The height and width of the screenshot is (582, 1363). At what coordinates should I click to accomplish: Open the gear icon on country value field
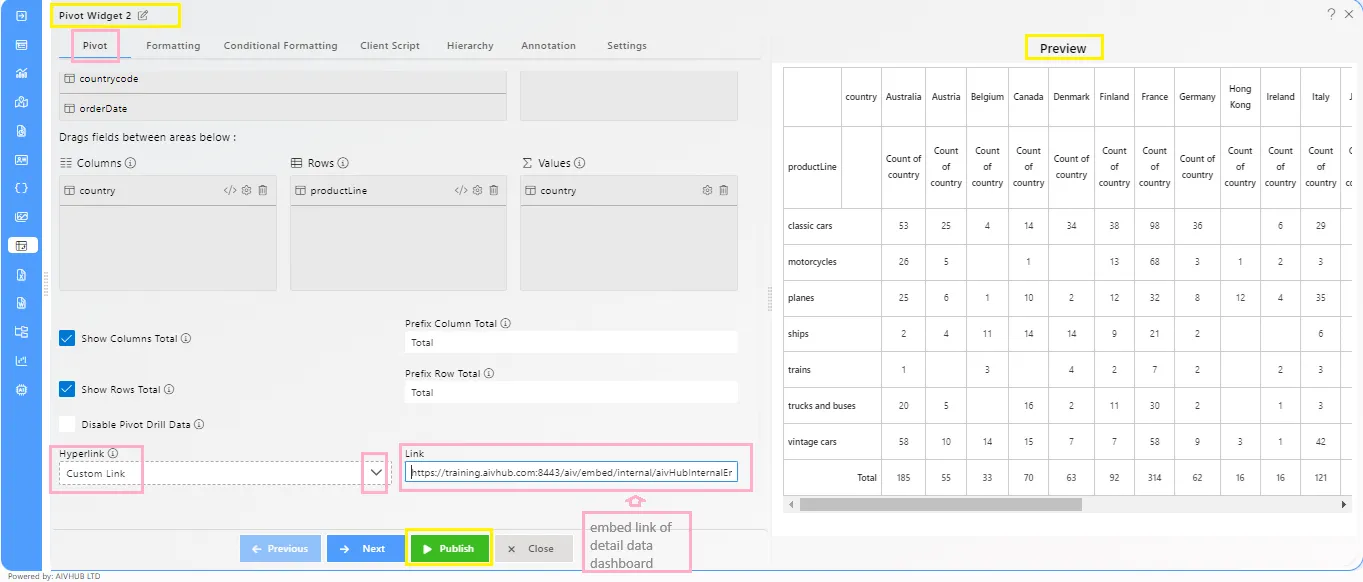[707, 190]
